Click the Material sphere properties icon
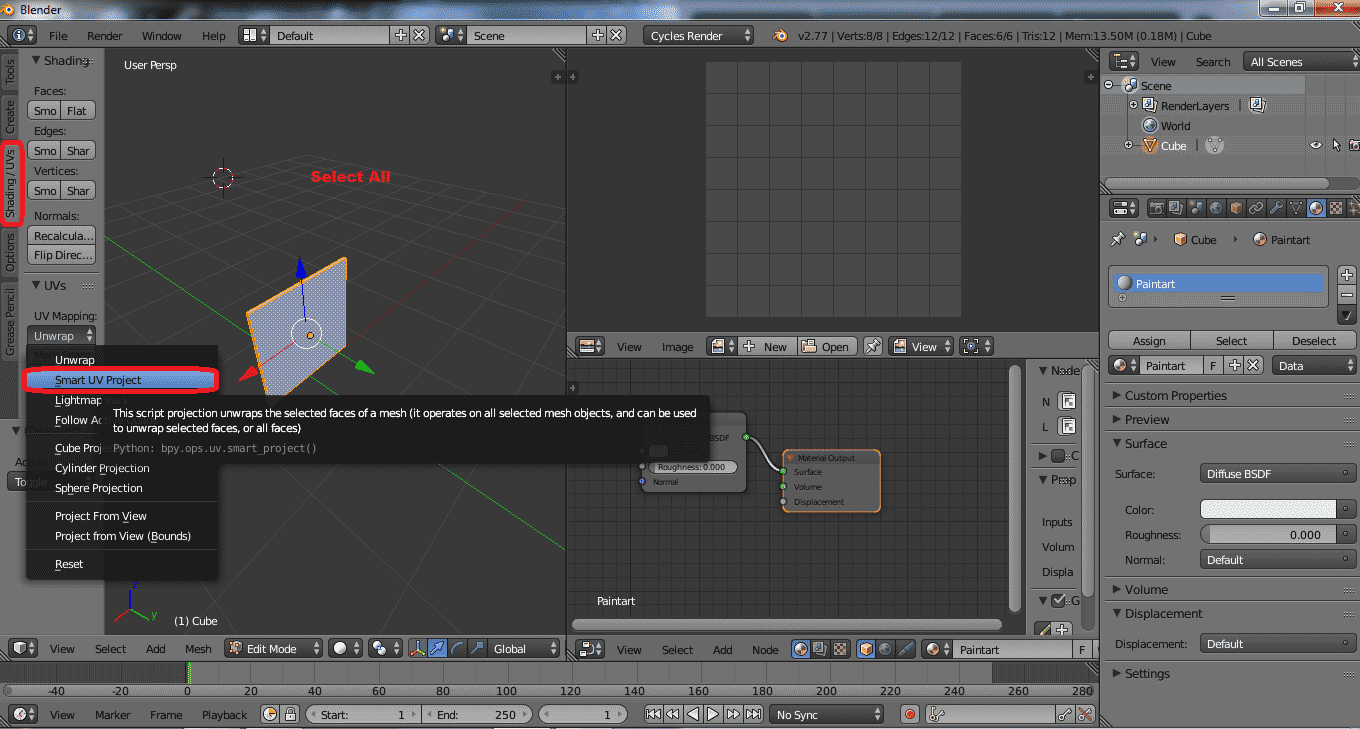 [x=1315, y=208]
